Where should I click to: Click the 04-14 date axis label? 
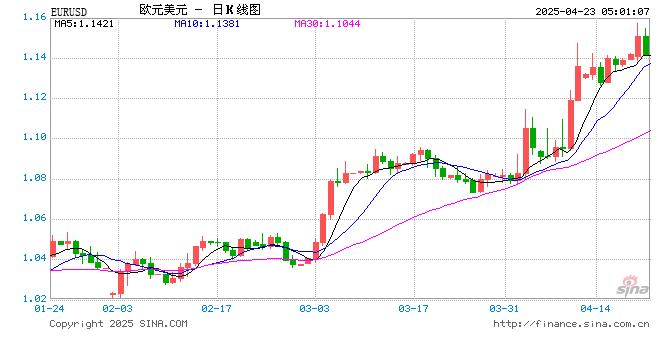pyautogui.click(x=595, y=309)
